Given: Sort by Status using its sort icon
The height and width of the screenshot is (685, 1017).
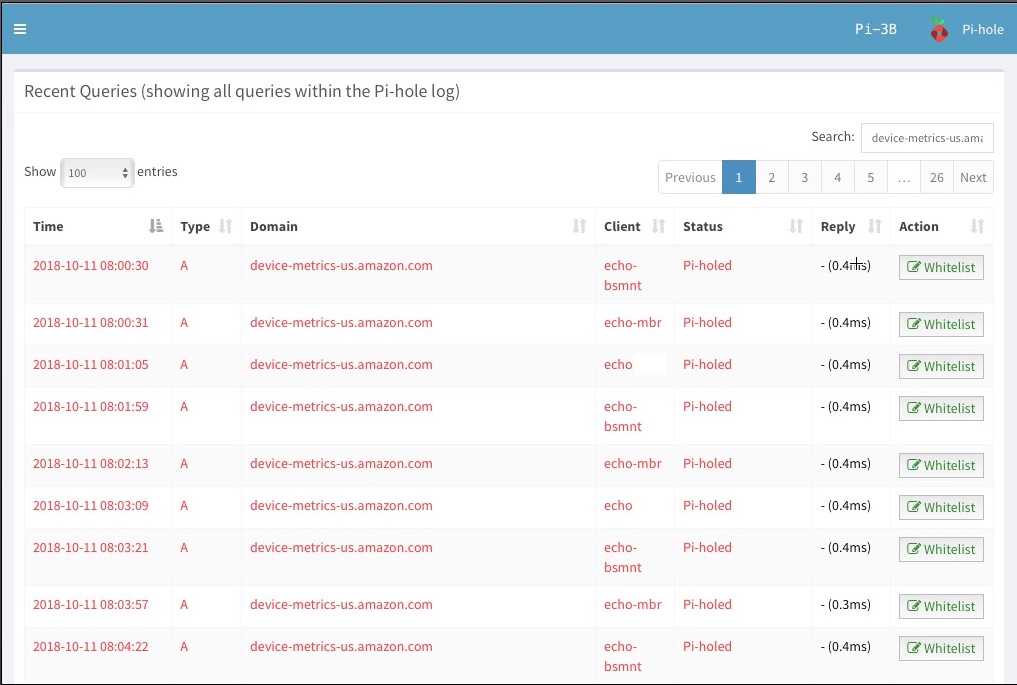Looking at the screenshot, I should [796, 226].
